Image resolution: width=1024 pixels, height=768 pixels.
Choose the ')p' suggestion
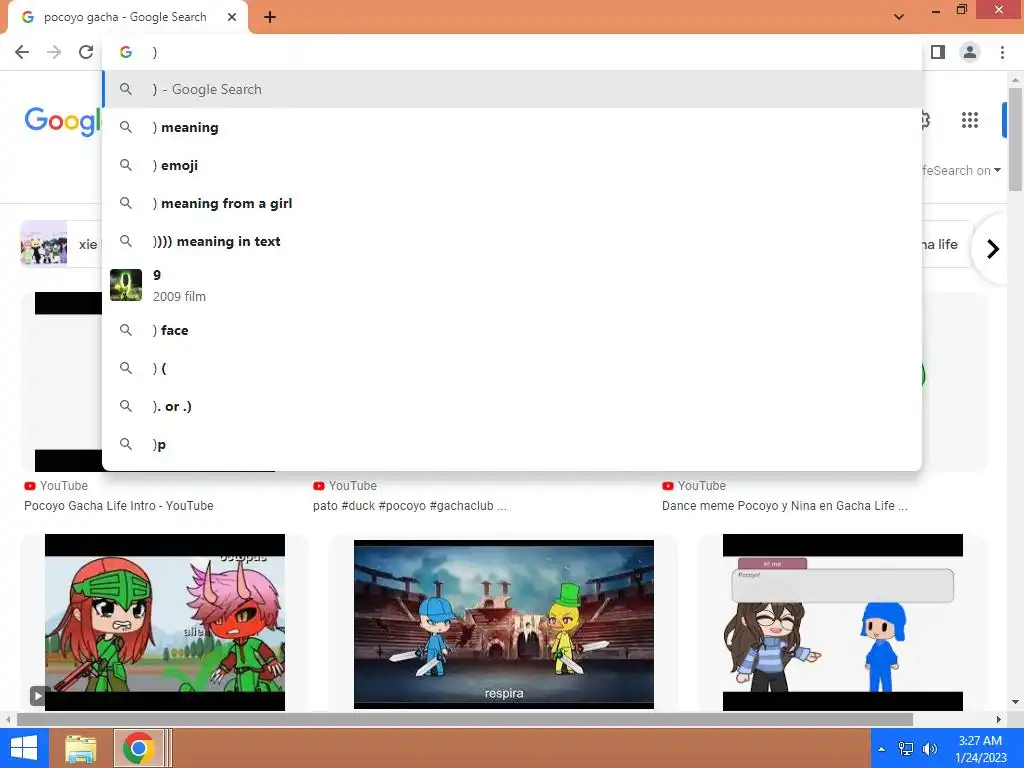(513, 444)
